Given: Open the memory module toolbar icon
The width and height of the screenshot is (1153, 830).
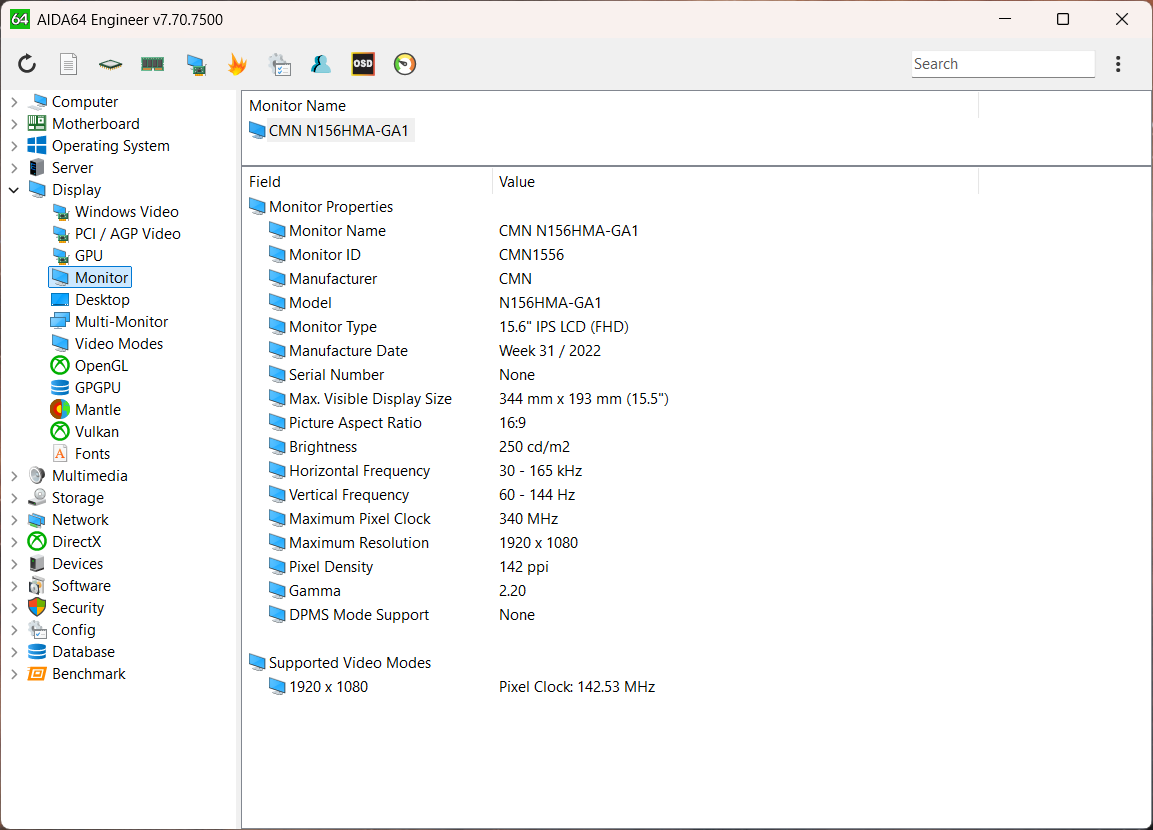Looking at the screenshot, I should [x=152, y=64].
